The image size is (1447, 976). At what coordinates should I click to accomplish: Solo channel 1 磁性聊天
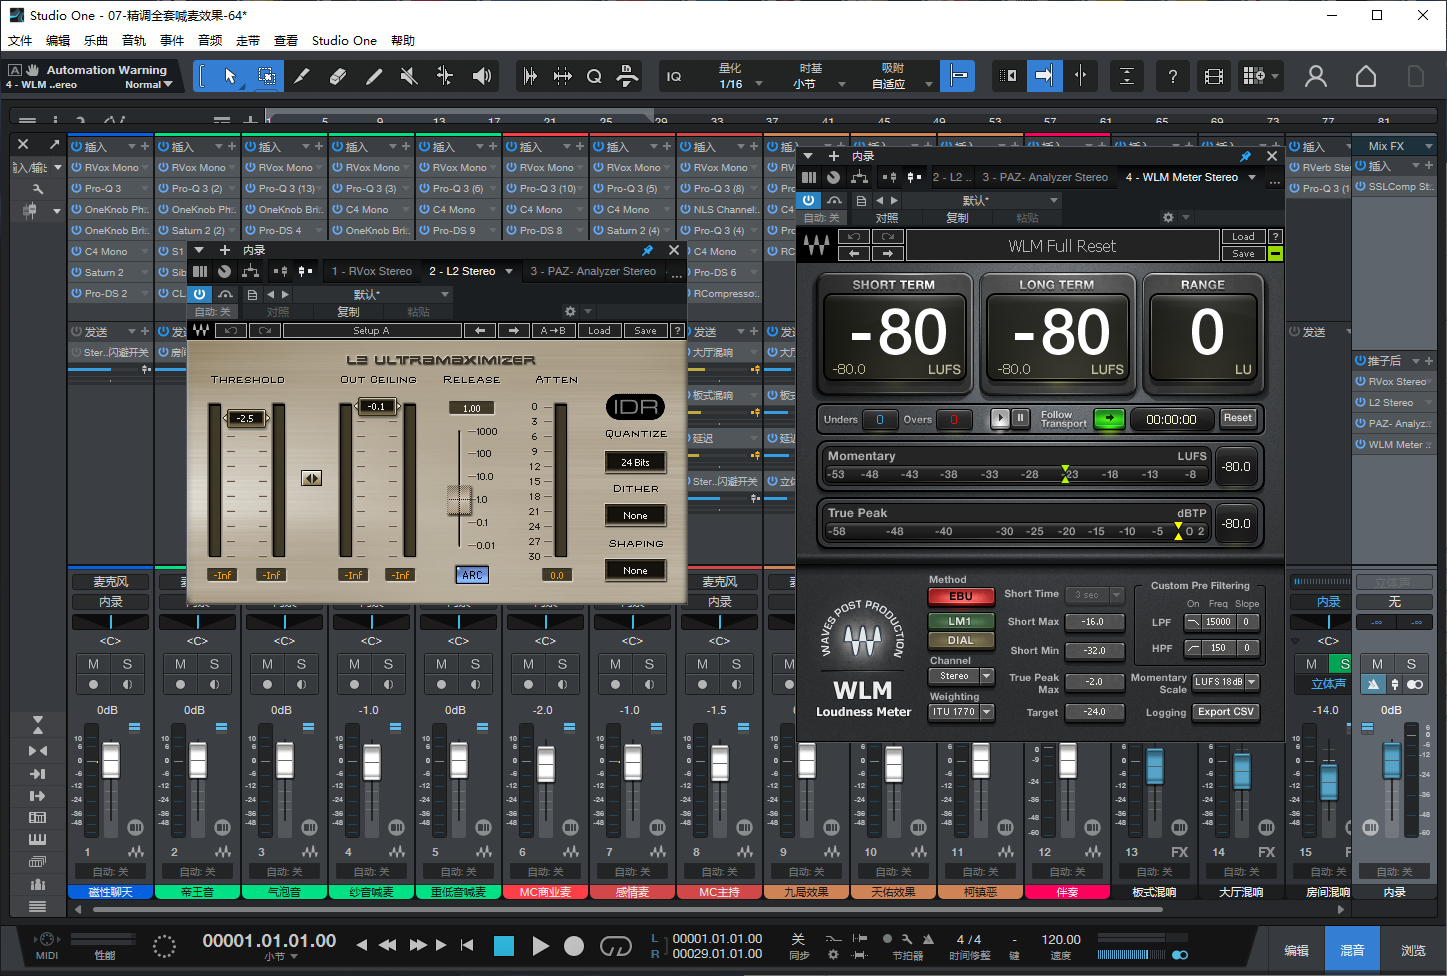(127, 664)
